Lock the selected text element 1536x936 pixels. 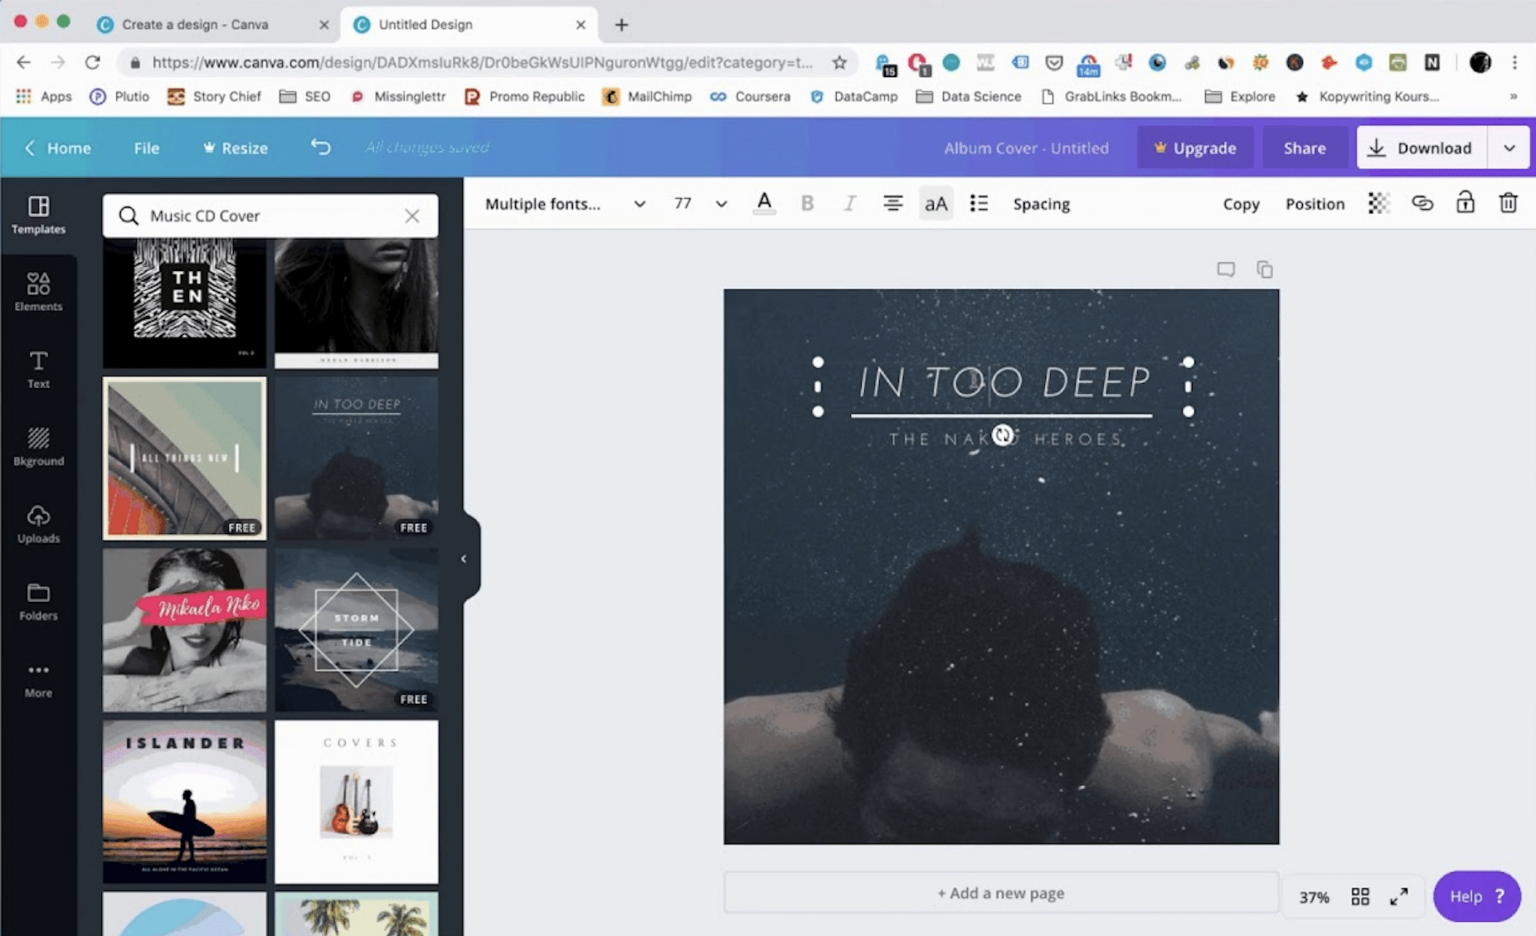(x=1465, y=203)
